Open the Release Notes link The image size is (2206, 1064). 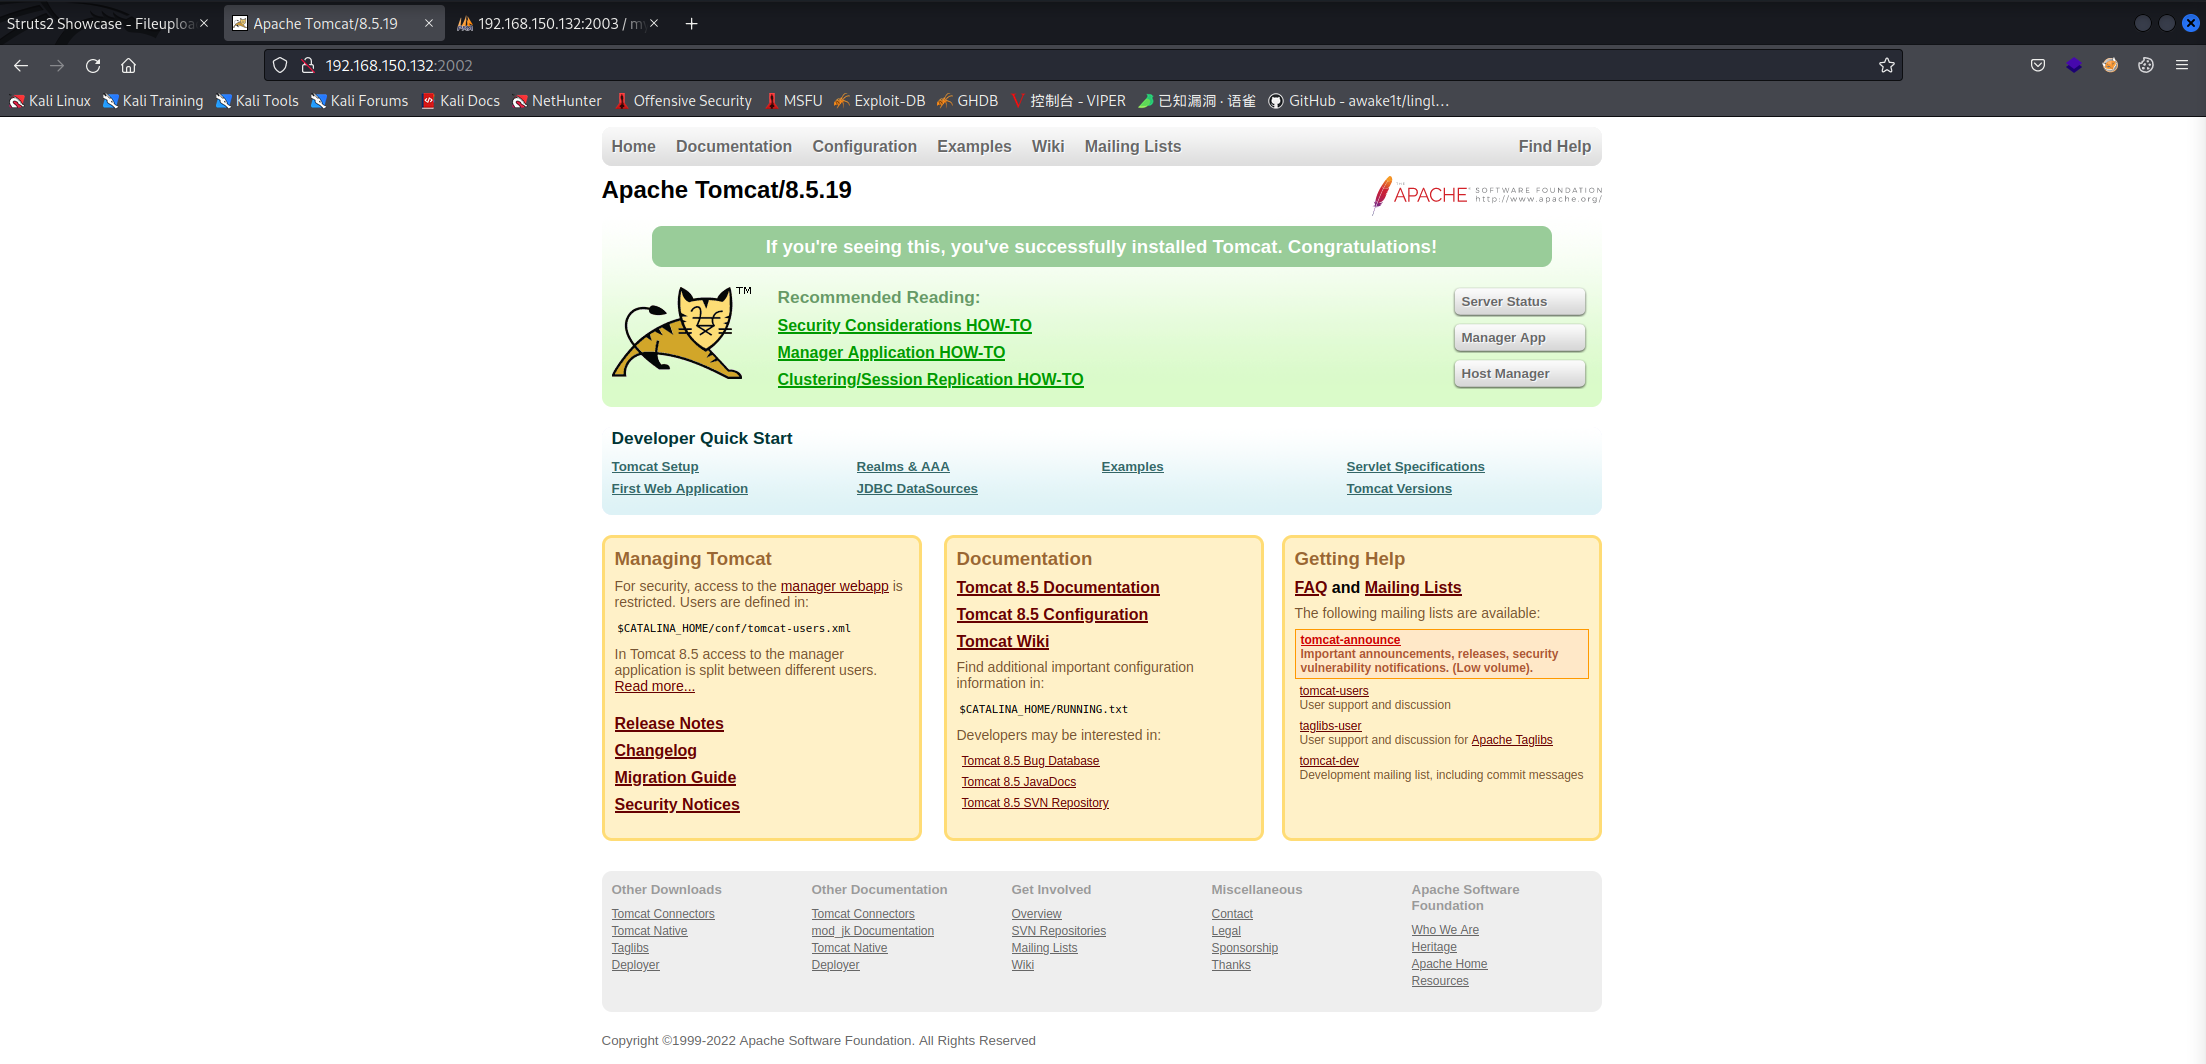669,723
